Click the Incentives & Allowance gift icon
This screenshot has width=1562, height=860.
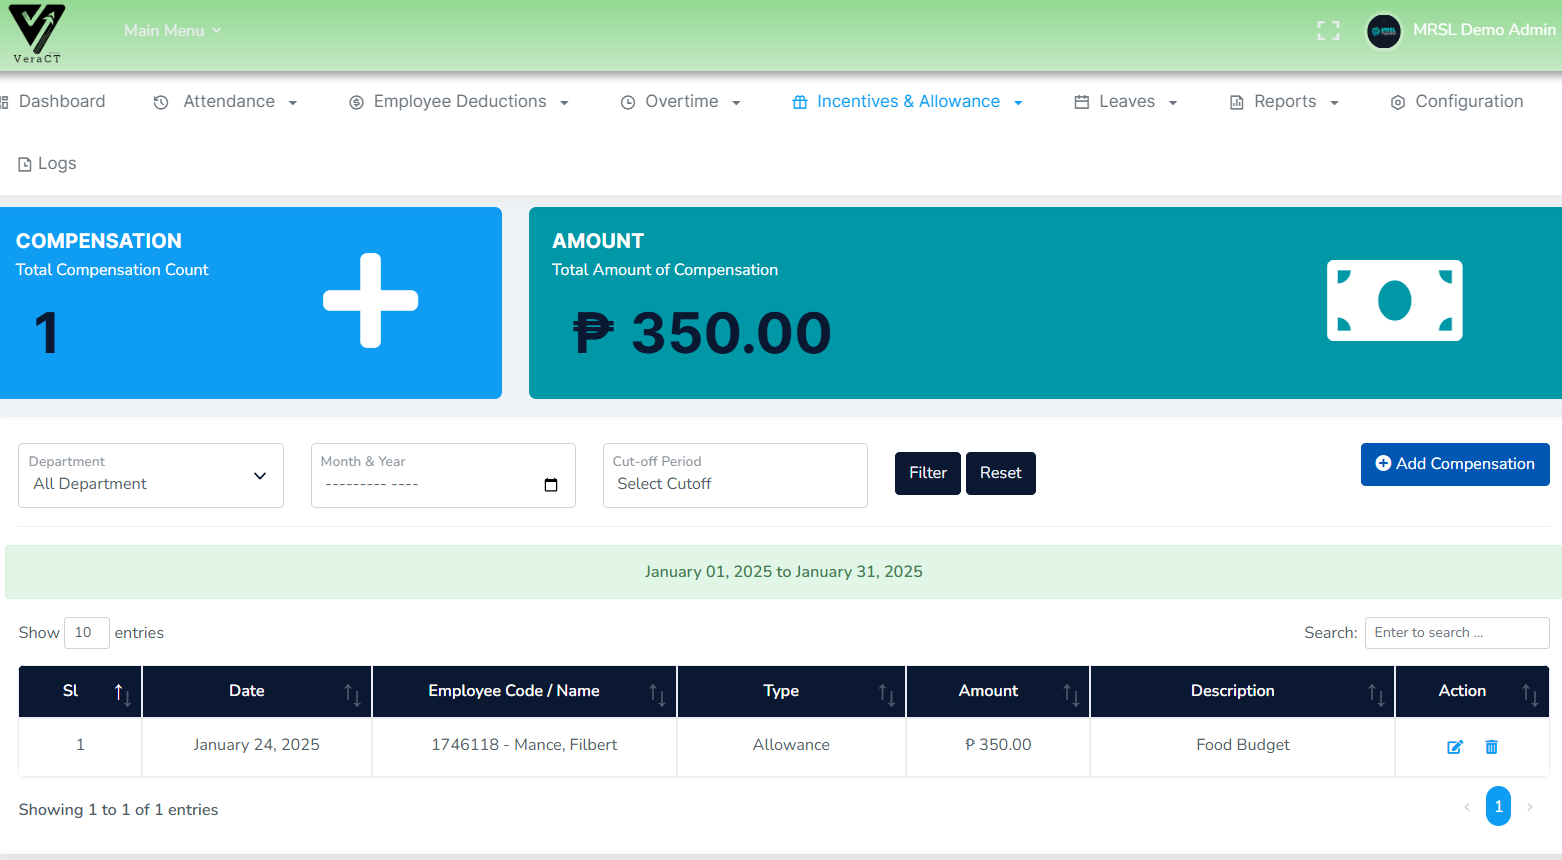click(x=798, y=101)
